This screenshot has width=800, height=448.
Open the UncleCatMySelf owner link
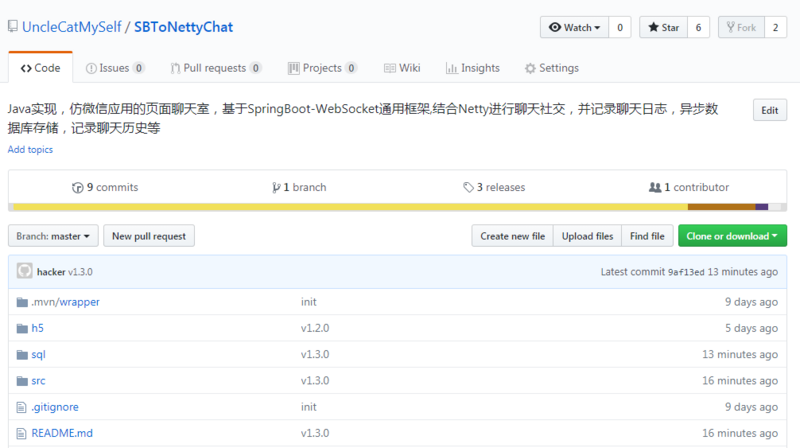point(71,27)
